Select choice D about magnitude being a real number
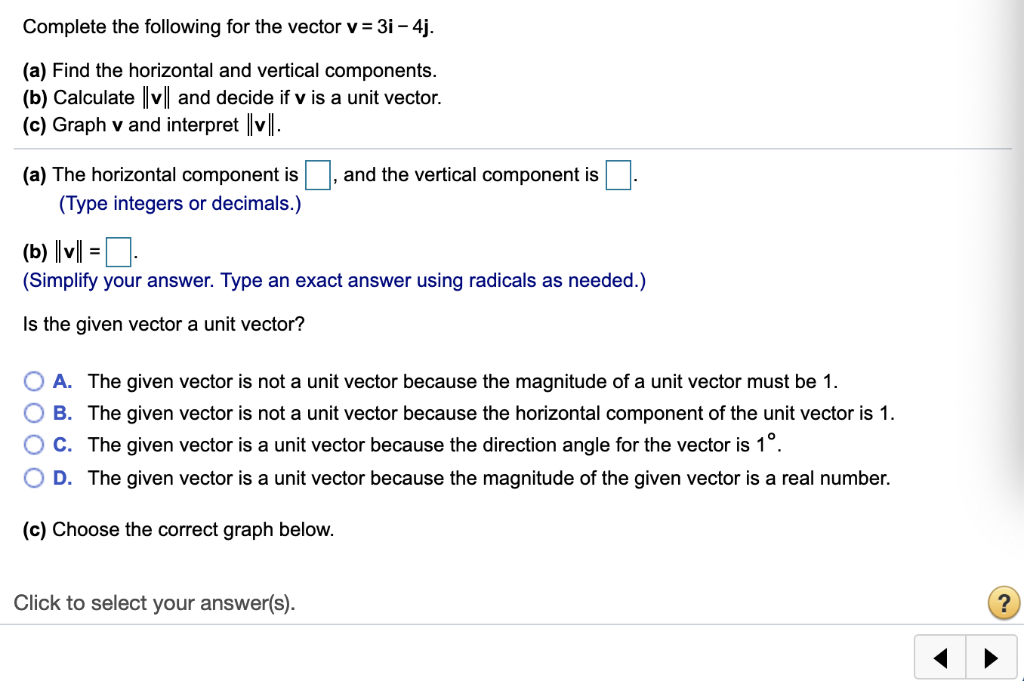The image size is (1024, 681). pyautogui.click(x=33, y=478)
